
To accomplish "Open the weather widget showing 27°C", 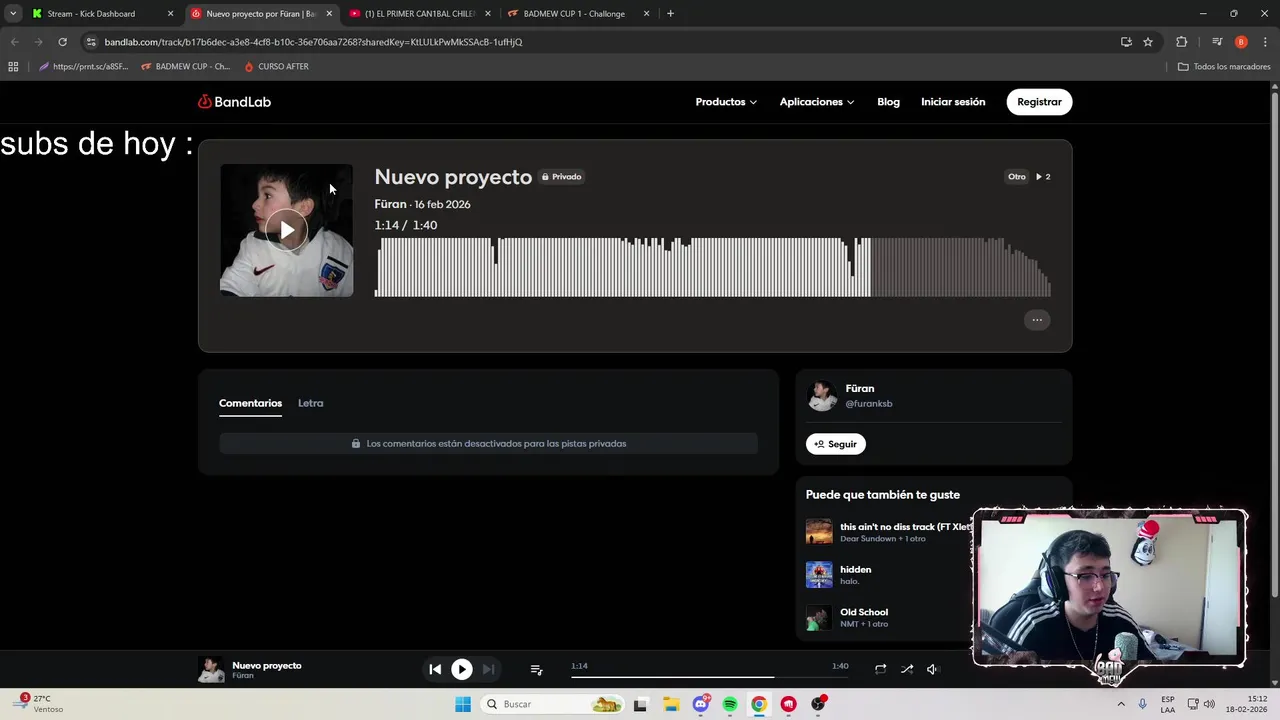I will coord(40,704).
